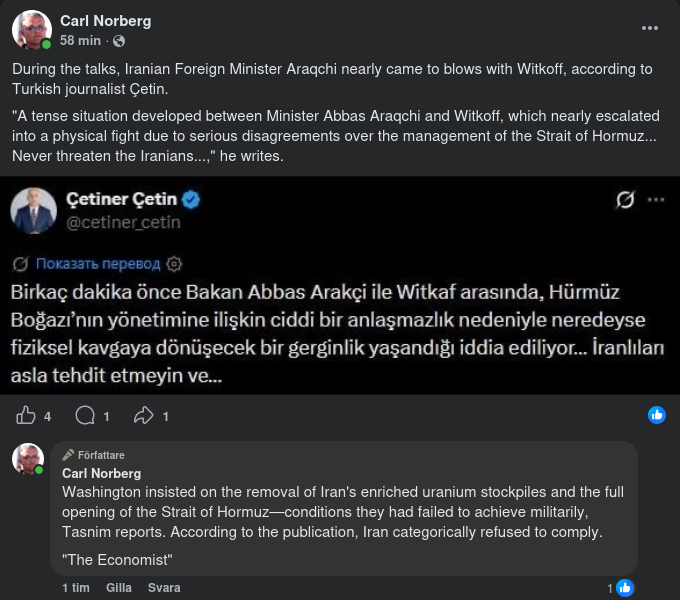Viewport: 680px width, 600px height.
Task: Click 'Svara' to reply to comment
Action: (x=164, y=588)
